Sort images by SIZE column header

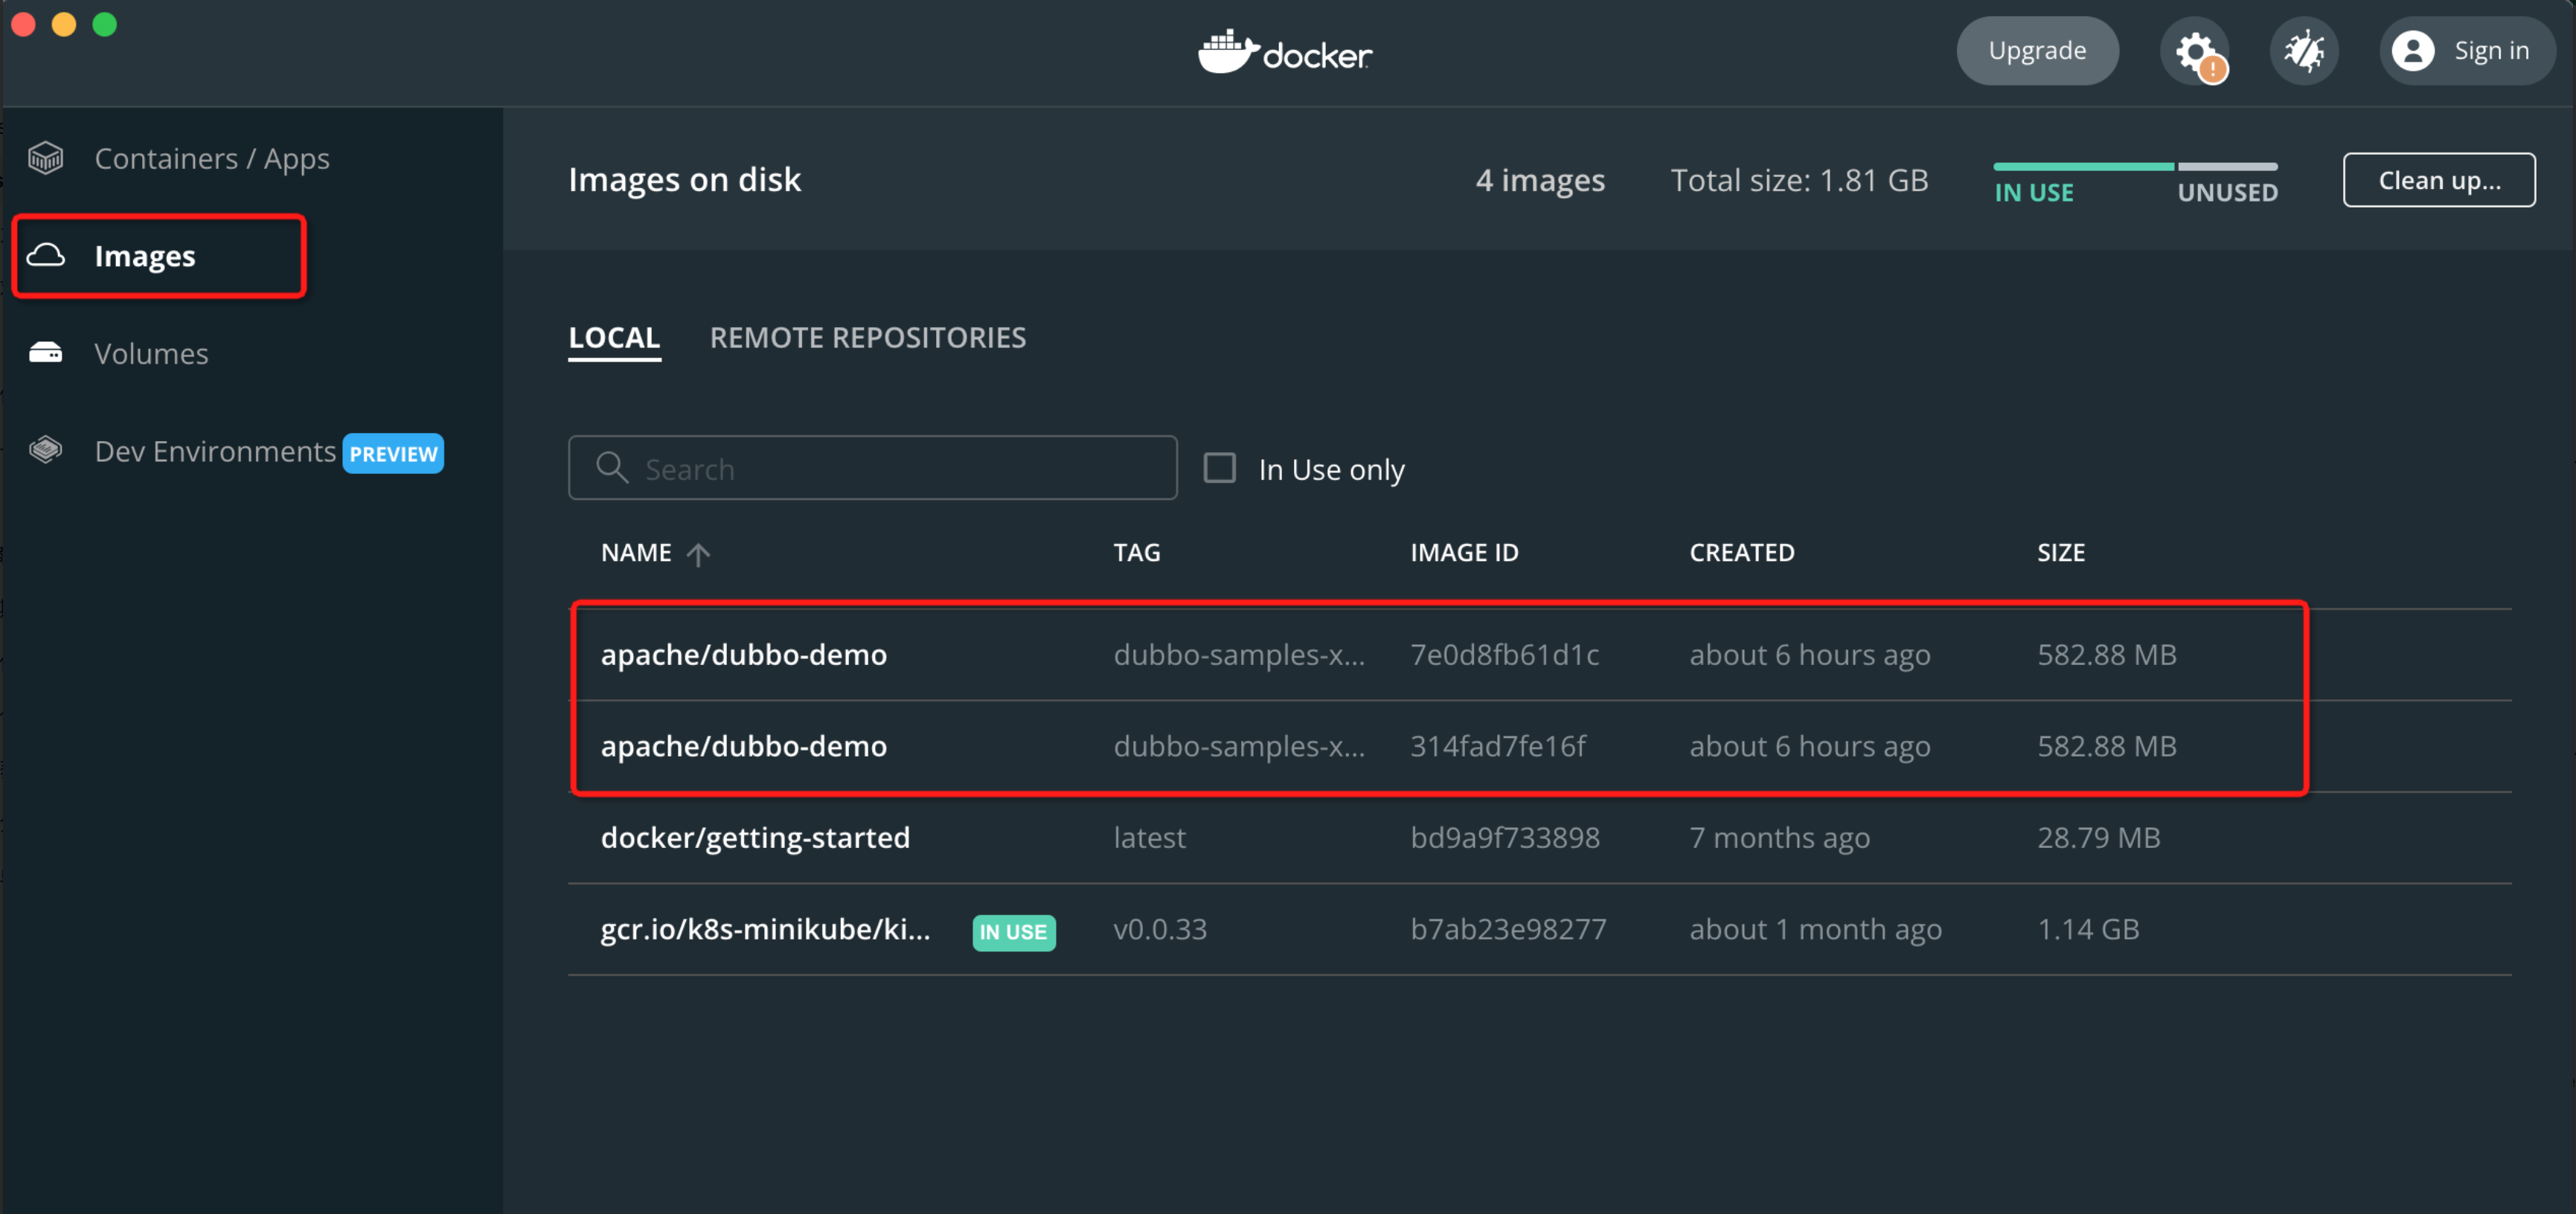click(2060, 553)
